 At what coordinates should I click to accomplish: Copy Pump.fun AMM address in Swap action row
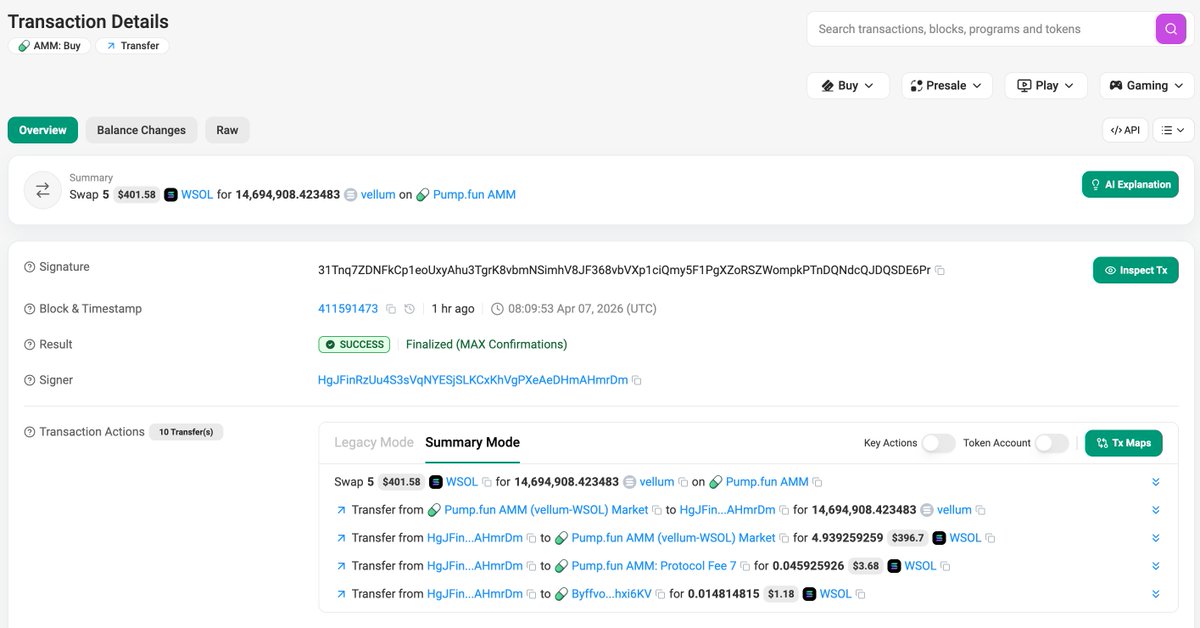click(x=817, y=482)
